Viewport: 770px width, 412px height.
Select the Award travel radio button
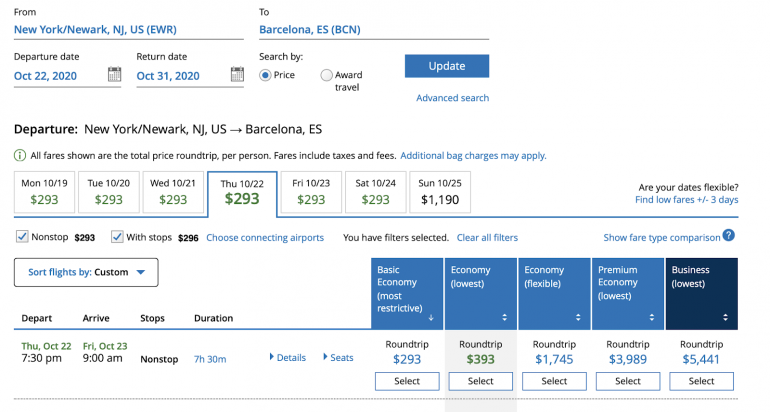coord(327,75)
